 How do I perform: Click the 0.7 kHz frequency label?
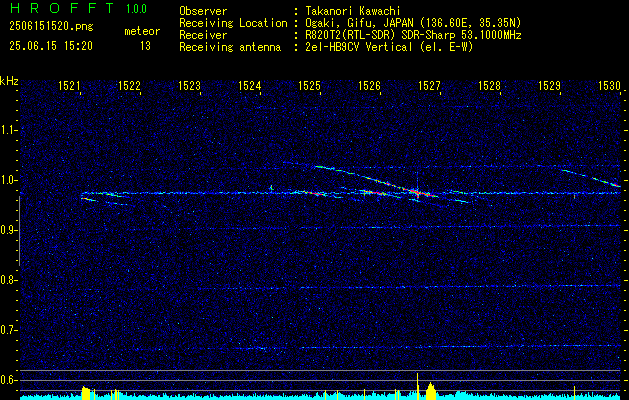coord(8,330)
